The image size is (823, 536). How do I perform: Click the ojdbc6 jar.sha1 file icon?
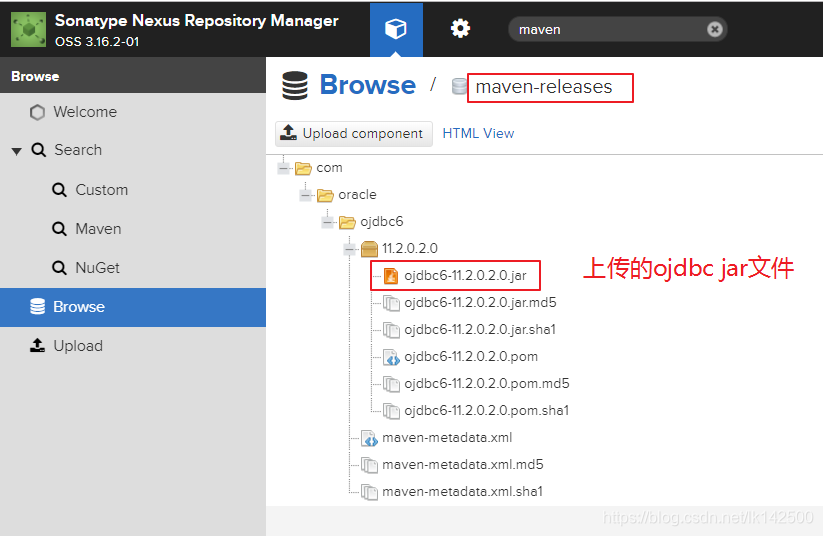[x=391, y=330]
